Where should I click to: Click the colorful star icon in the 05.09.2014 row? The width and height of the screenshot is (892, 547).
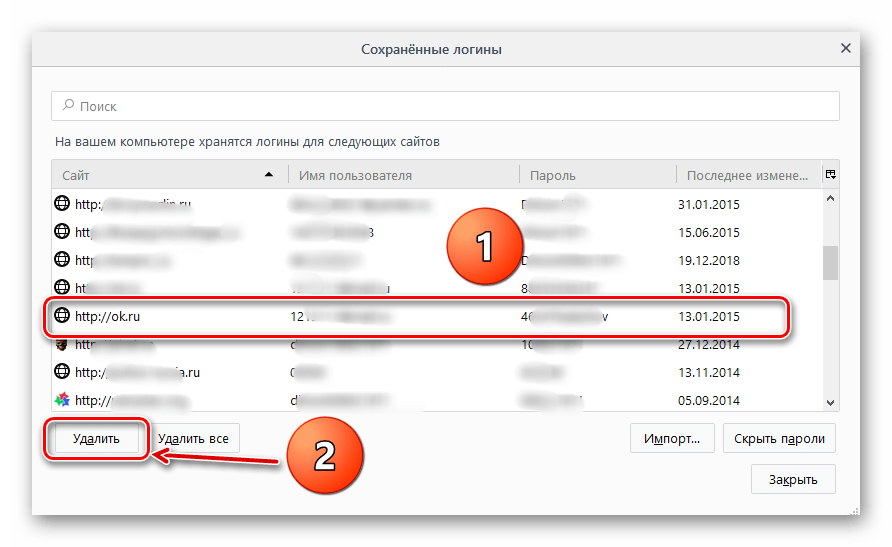(62, 400)
